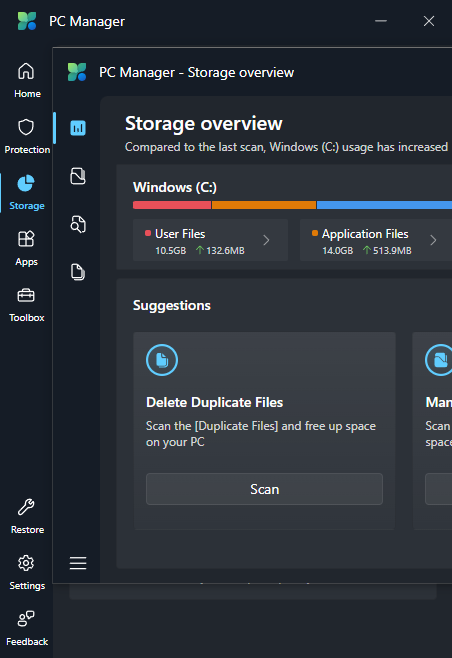Open the User Files 10.5GB card
Viewport: 452px width, 658px height.
(210, 240)
